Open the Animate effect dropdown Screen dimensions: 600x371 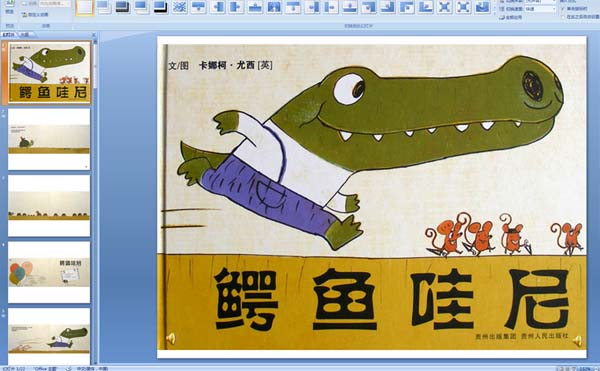coord(55,3)
